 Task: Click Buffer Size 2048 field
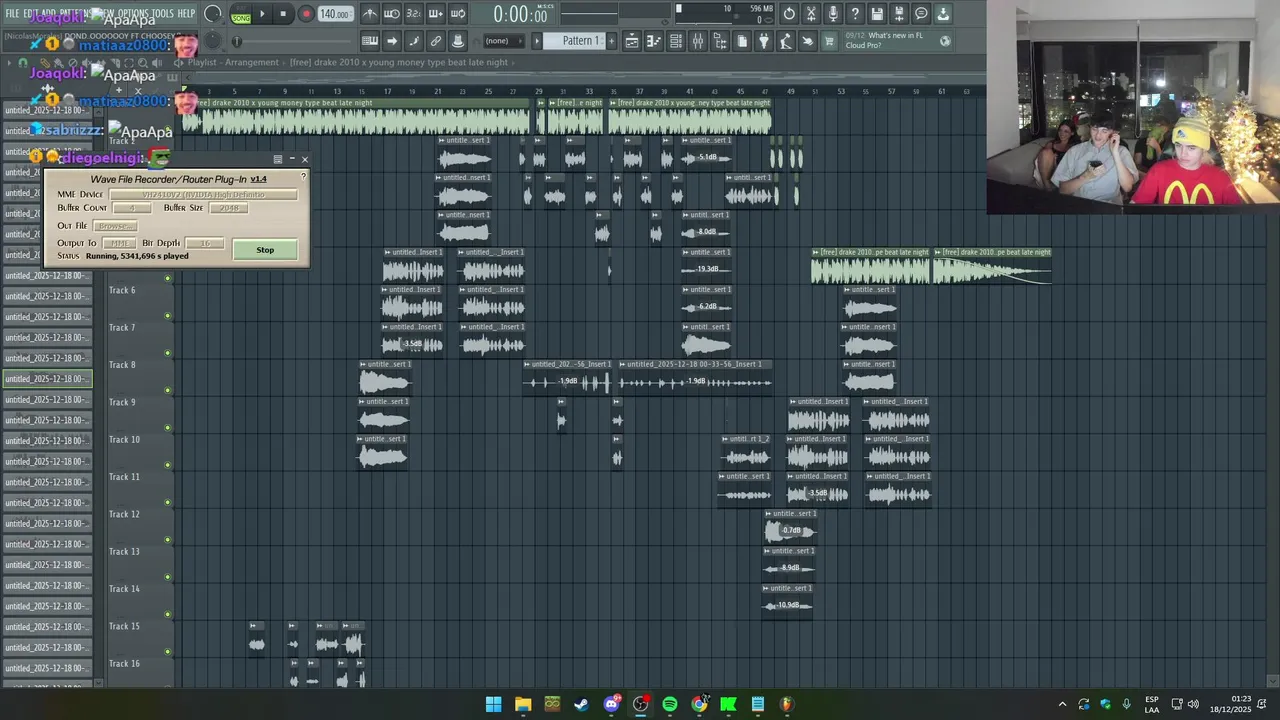click(x=229, y=208)
